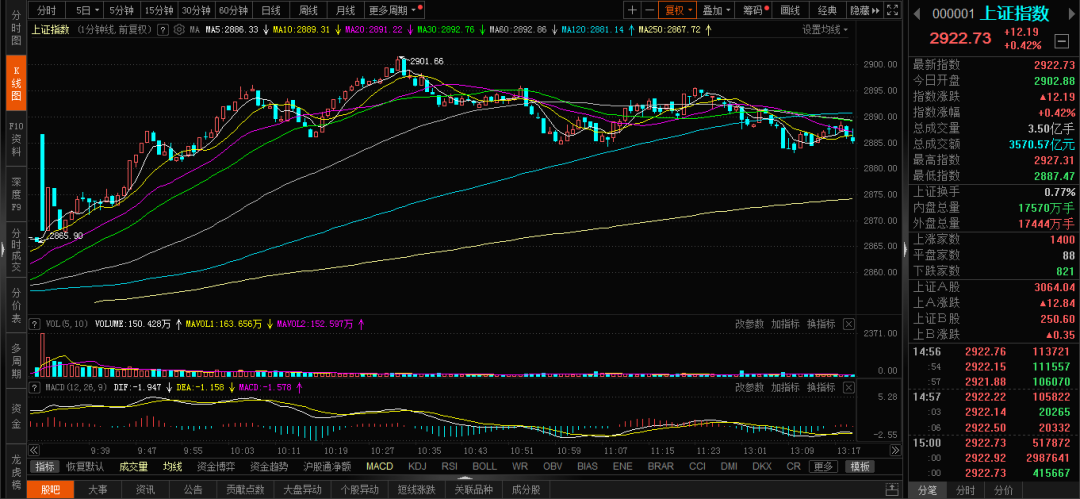The height and width of the screenshot is (499, 1080).
Task: Expand left sidebar with edge arrow
Action: click(x=3, y=250)
